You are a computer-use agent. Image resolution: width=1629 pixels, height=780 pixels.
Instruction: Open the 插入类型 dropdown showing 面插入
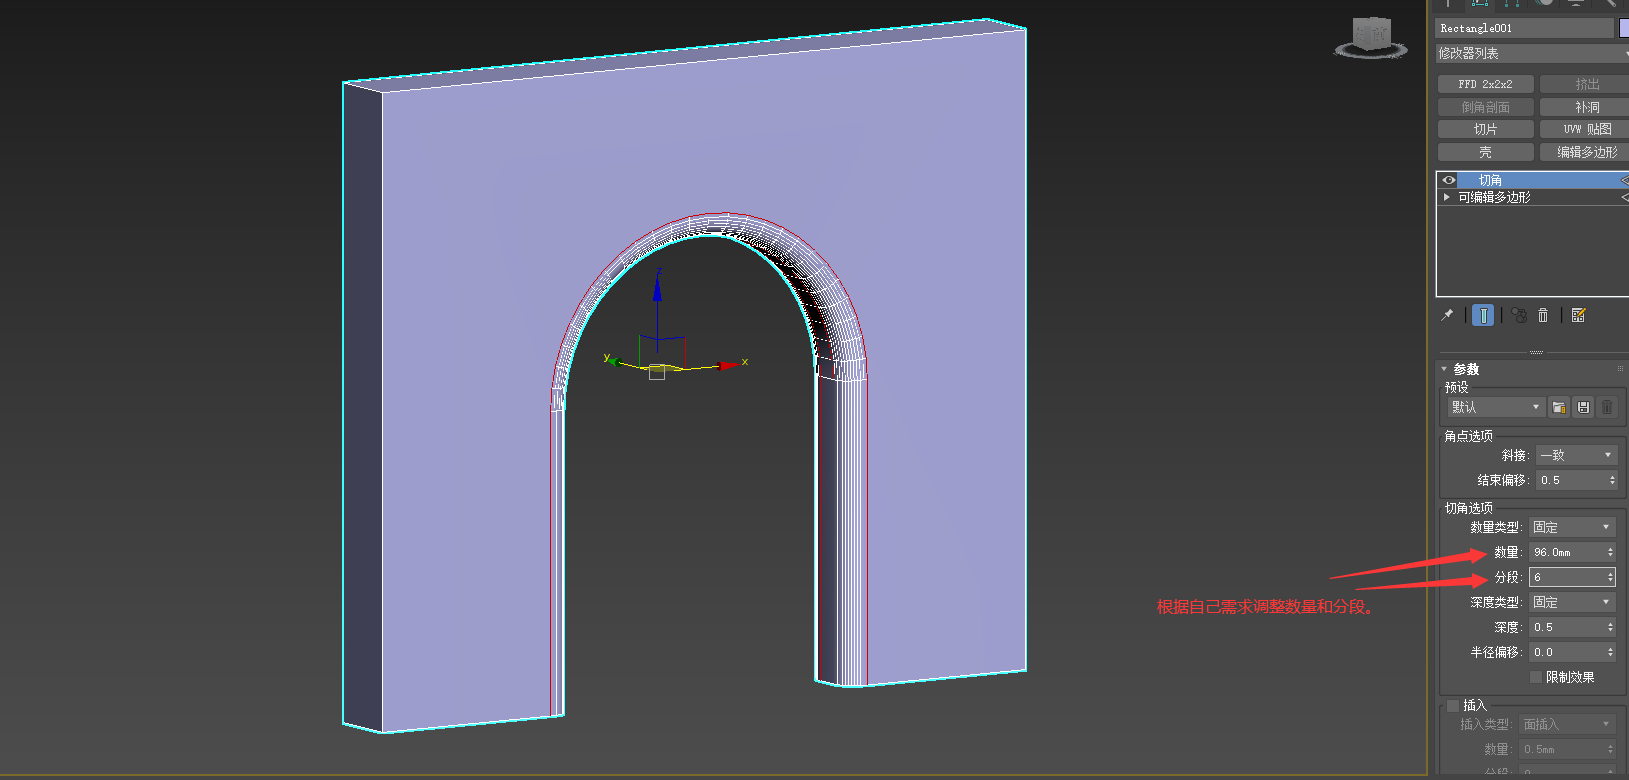tap(1567, 724)
